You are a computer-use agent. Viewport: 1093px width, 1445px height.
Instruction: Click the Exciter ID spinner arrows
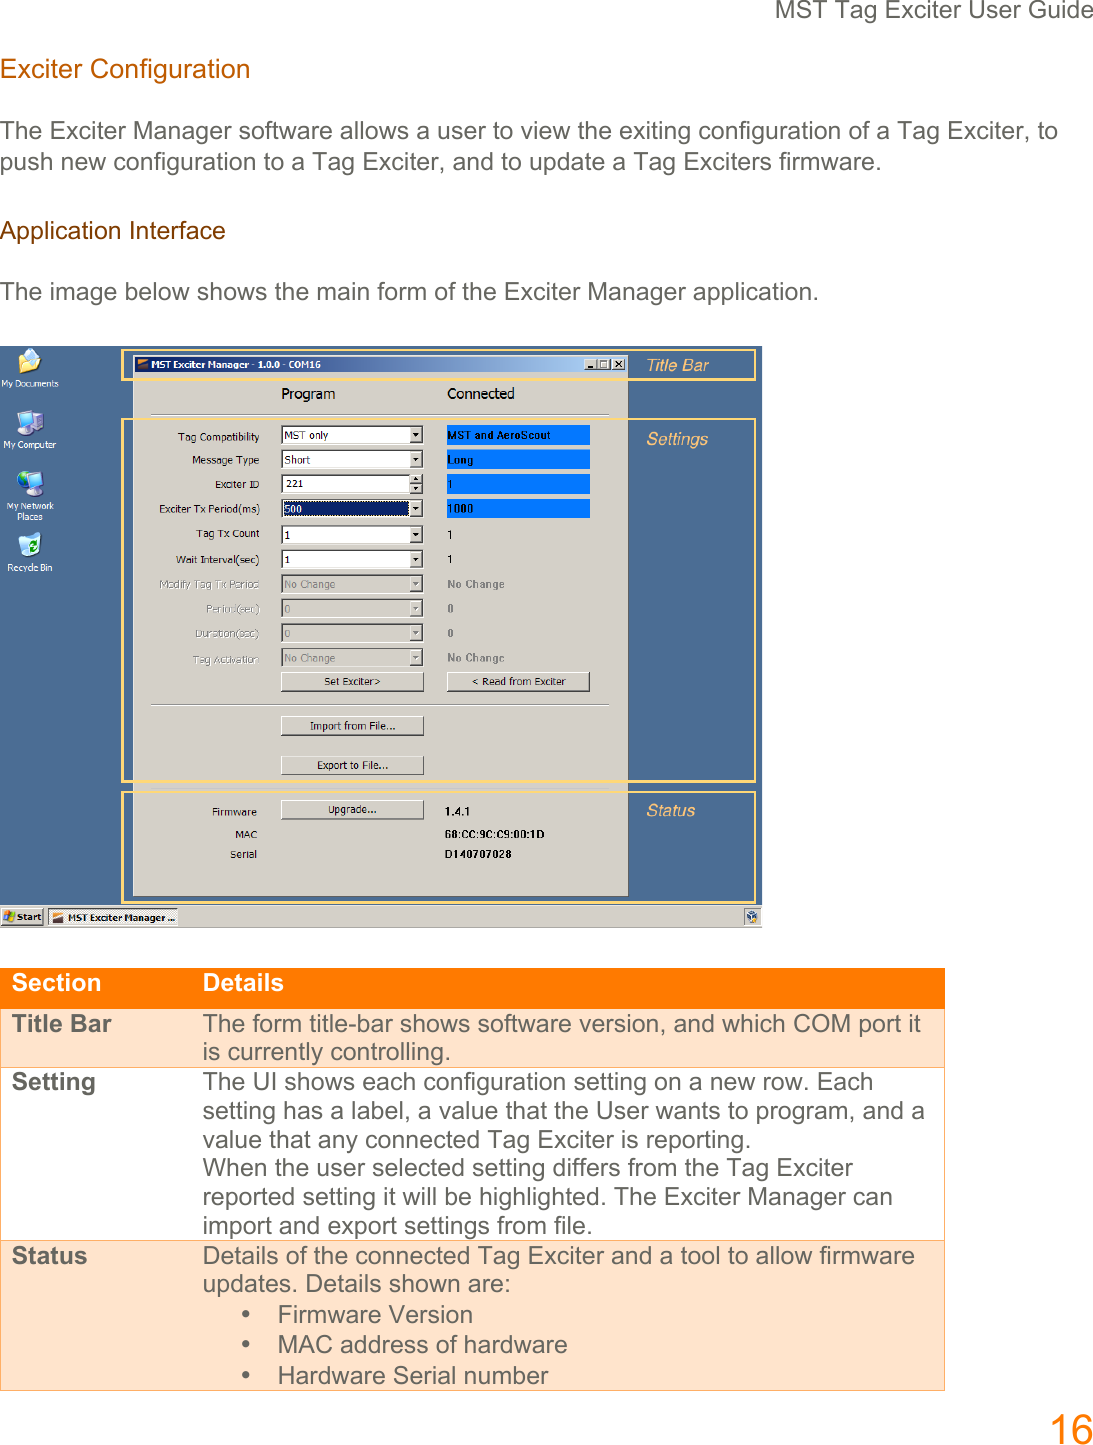click(416, 484)
